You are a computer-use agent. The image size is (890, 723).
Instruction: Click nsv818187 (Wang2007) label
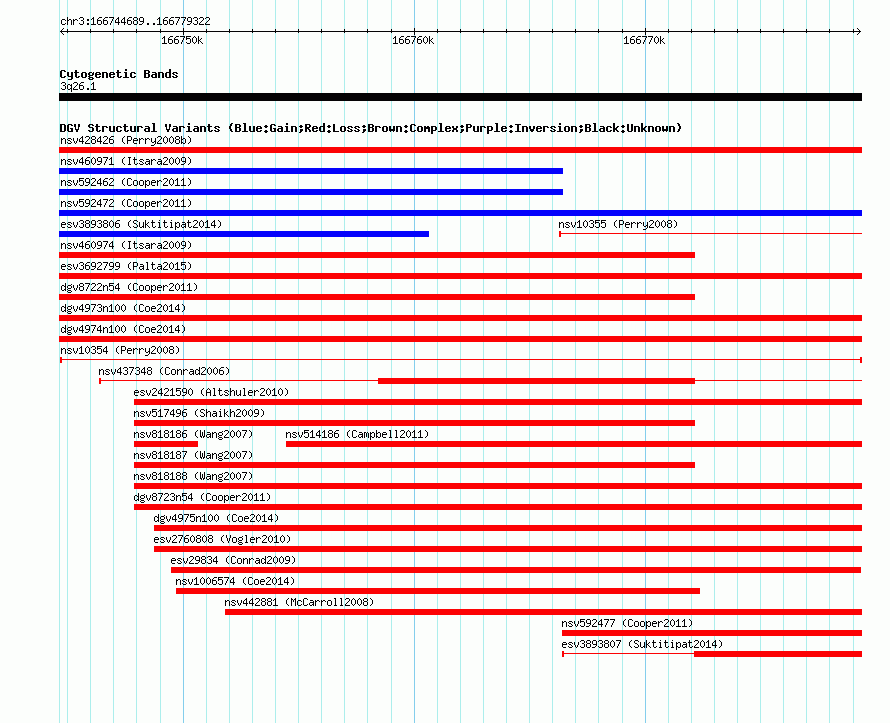pos(193,455)
